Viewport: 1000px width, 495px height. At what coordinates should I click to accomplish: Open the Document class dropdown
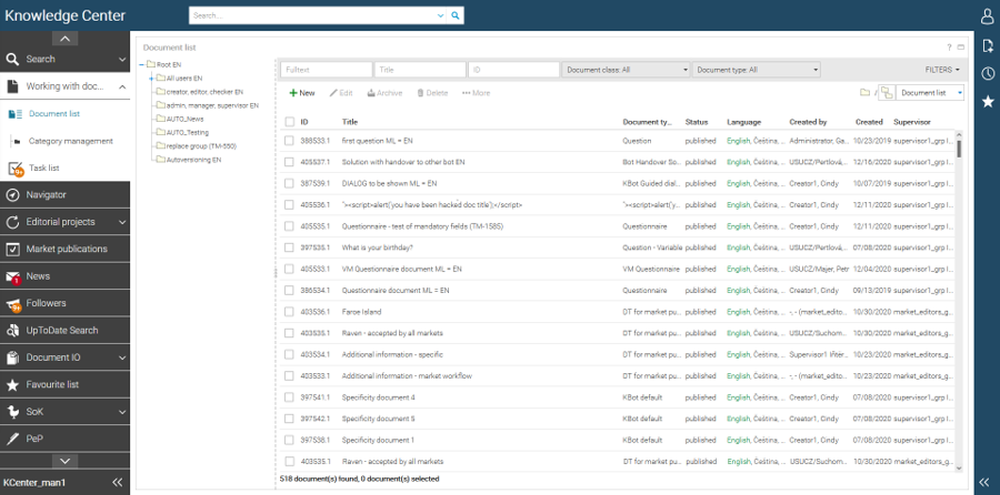point(626,70)
